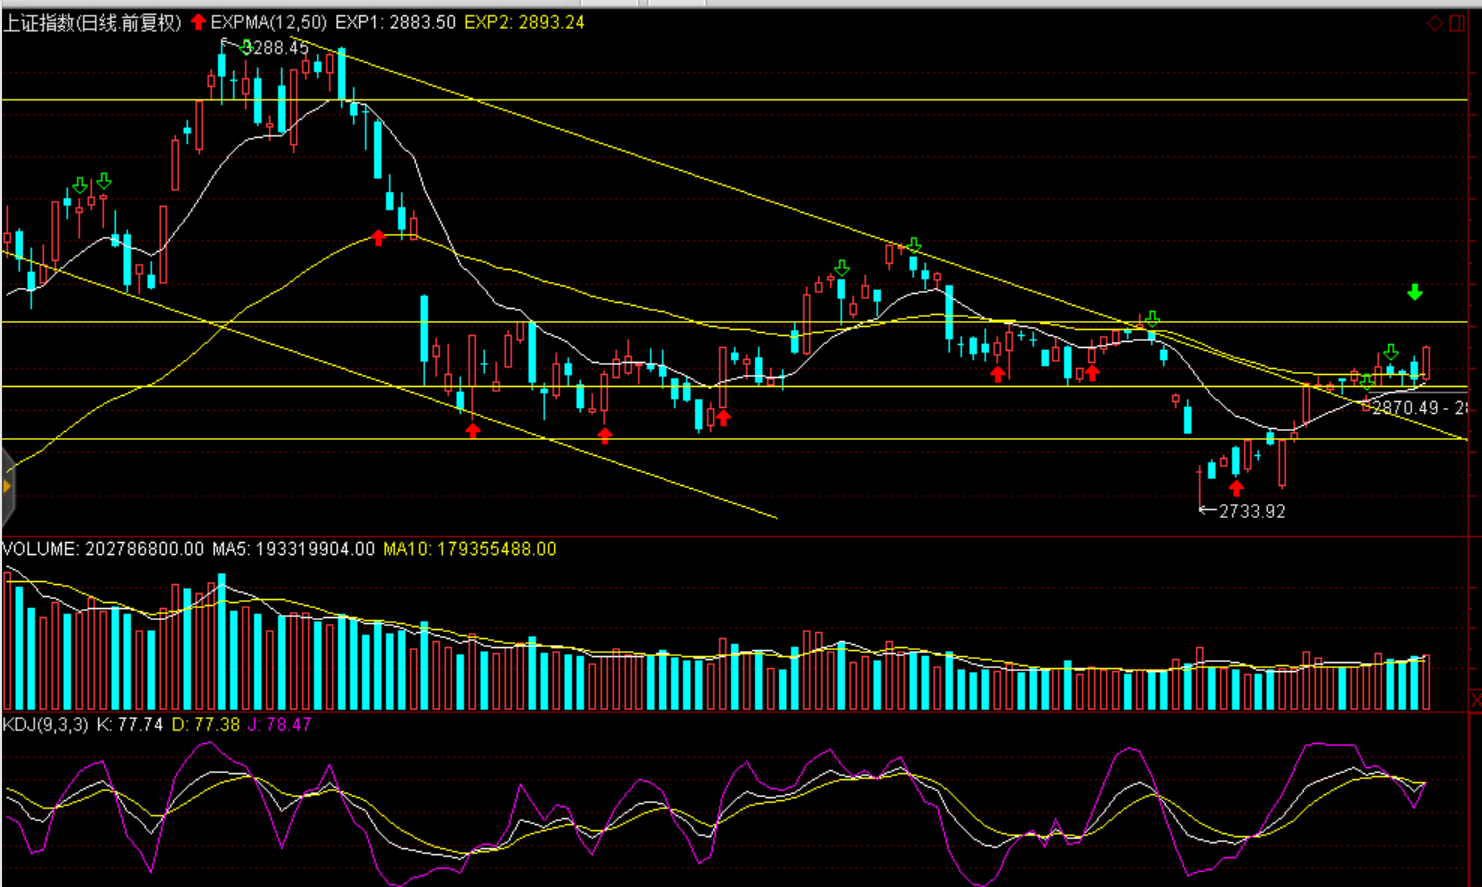This screenshot has width=1482, height=887.
Task: Click the solid green down arrow signal
Action: pyautogui.click(x=1414, y=292)
